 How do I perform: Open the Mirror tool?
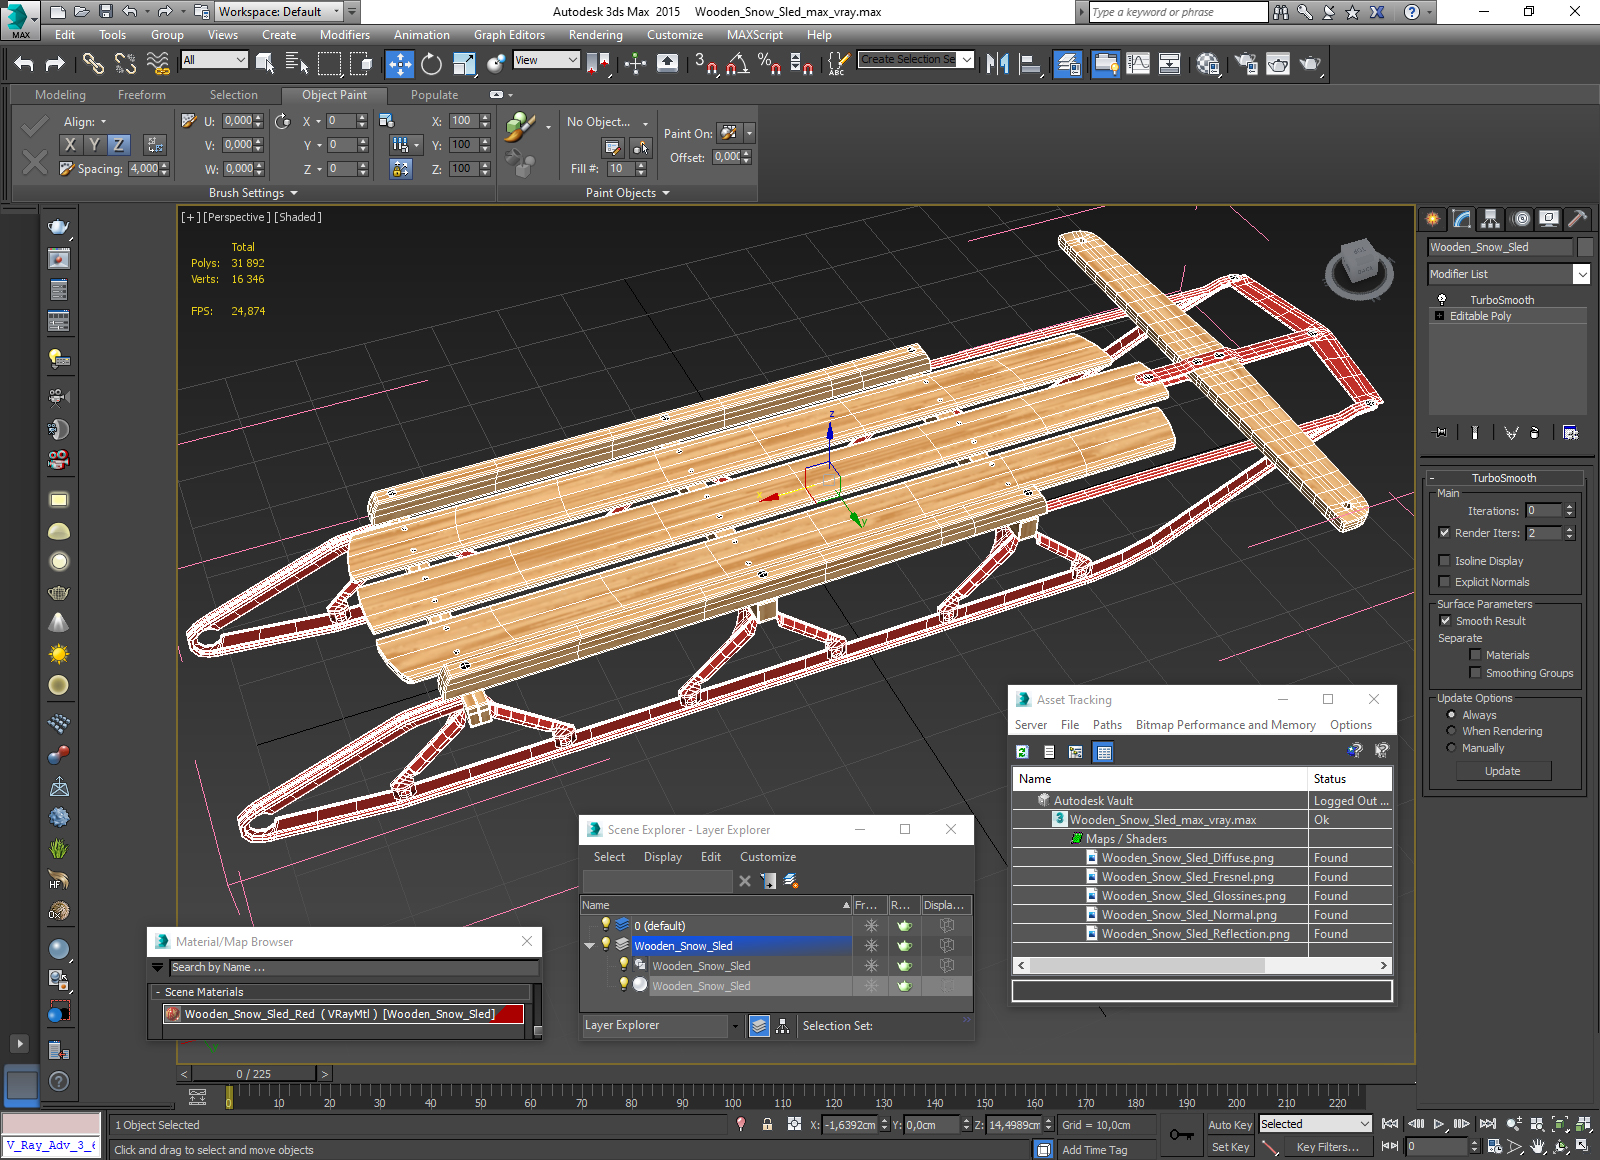997,64
